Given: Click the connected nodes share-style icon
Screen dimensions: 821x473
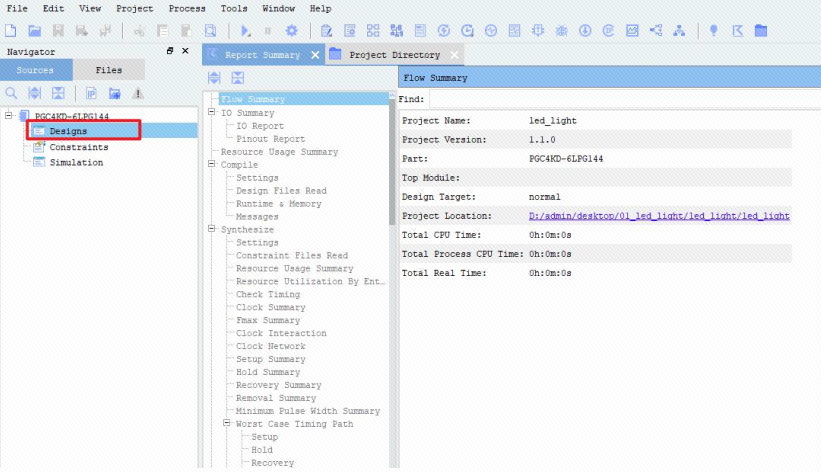Looking at the screenshot, I should pyautogui.click(x=656, y=31).
